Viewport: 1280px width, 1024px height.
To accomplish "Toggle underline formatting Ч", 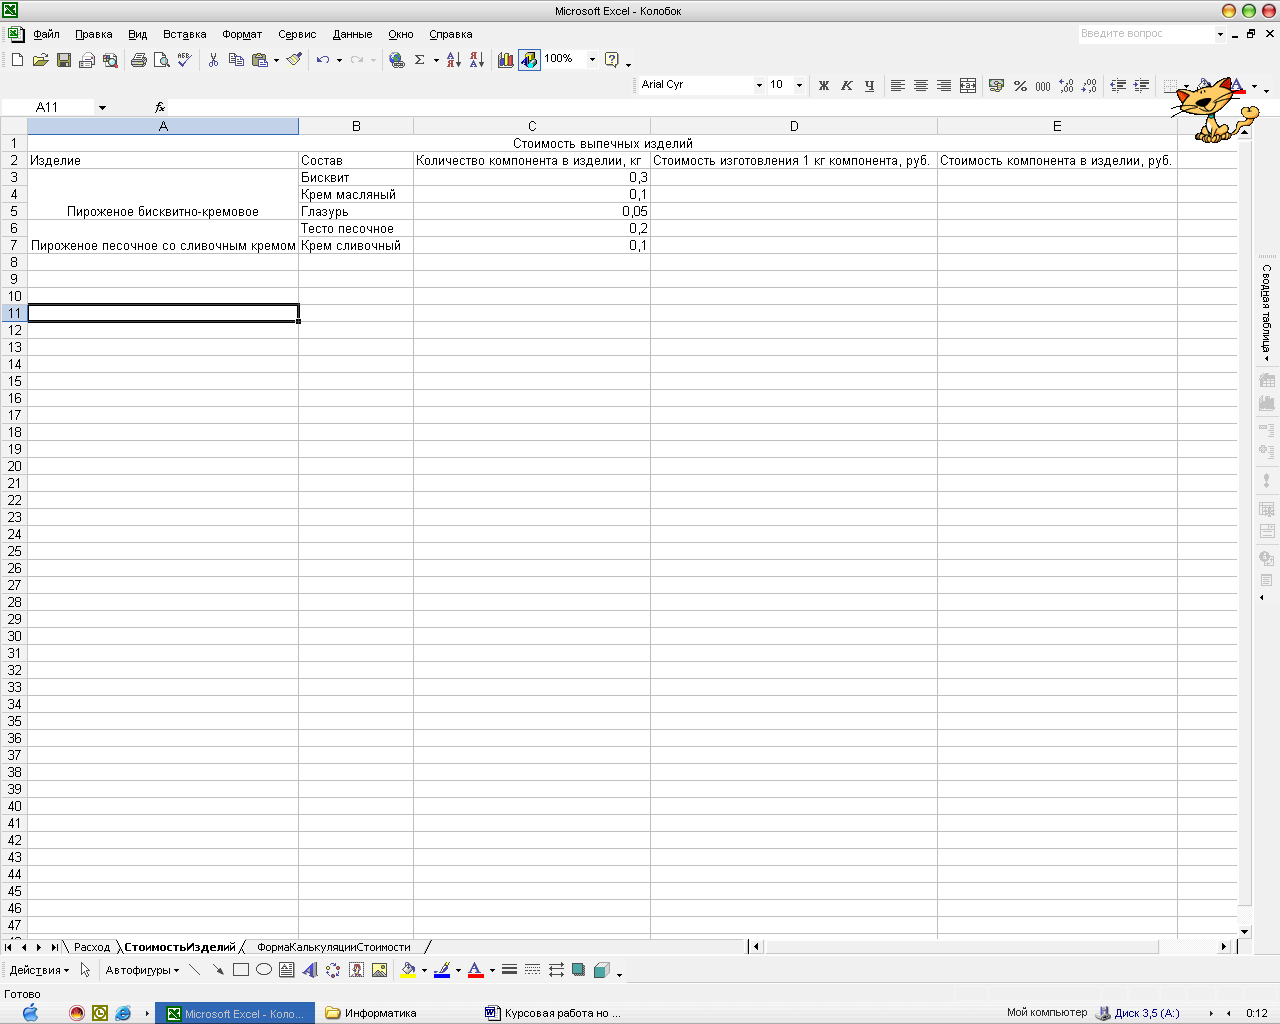I will click(x=869, y=86).
